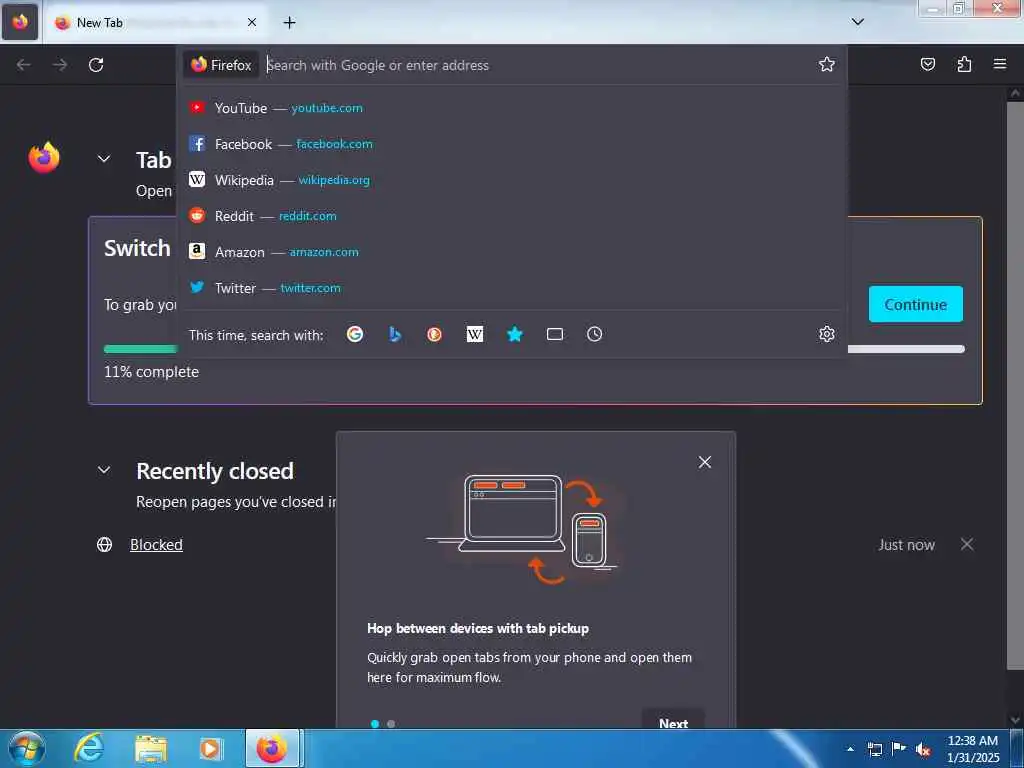Select the YouTube suggestion row
This screenshot has width=1024, height=768.
coord(512,108)
